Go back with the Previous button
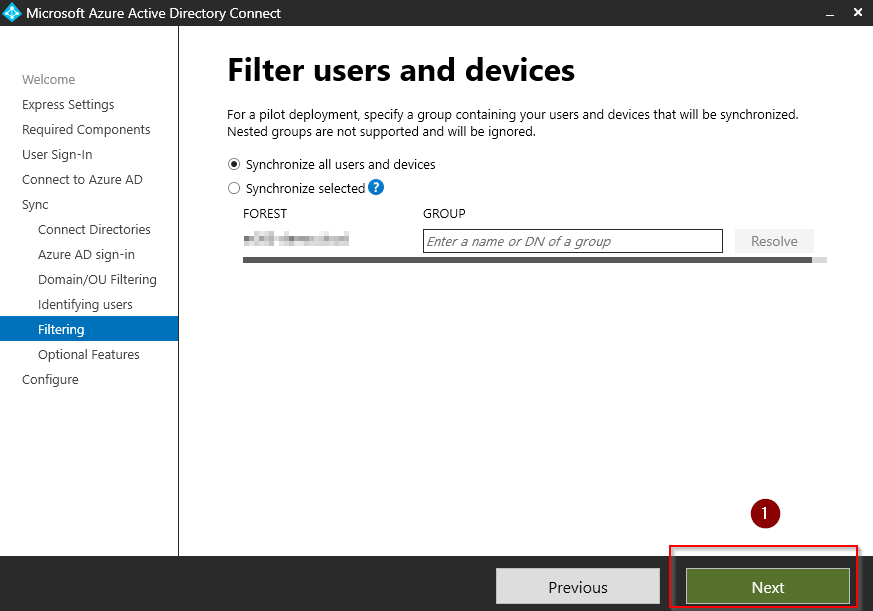The width and height of the screenshot is (873, 611). (x=578, y=586)
